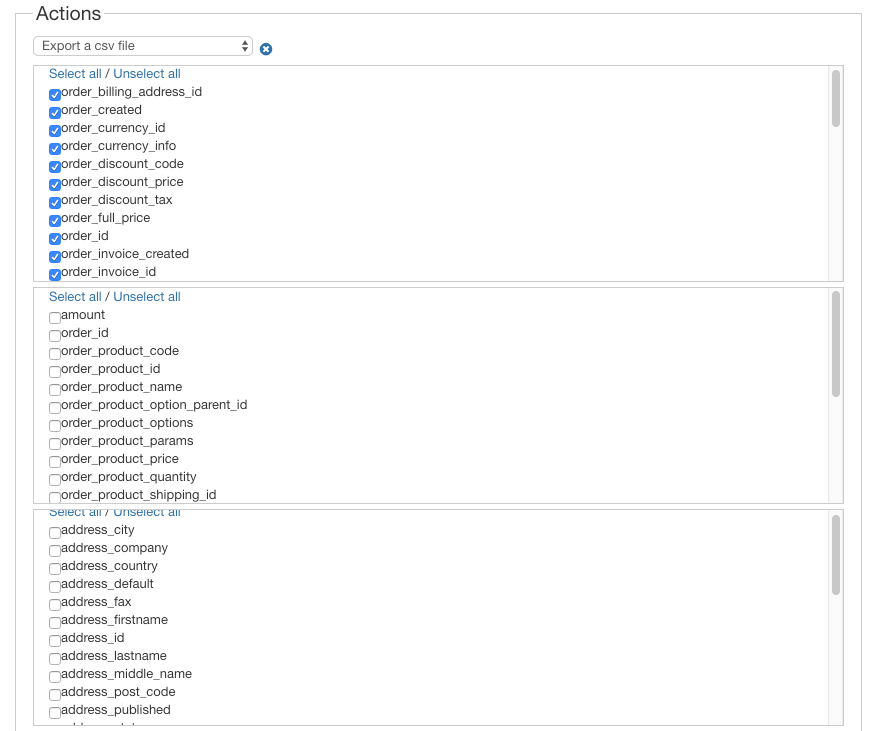
Task: Click the address fields list scrollbar
Action: [835, 555]
